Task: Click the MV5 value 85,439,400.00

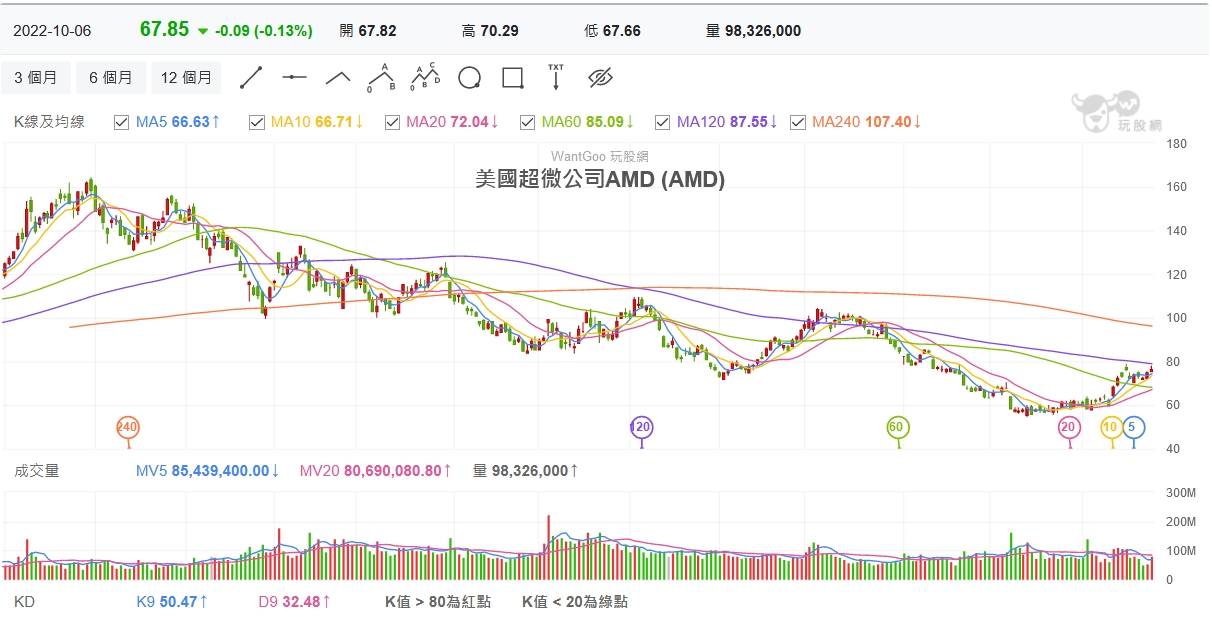Action: pos(220,470)
